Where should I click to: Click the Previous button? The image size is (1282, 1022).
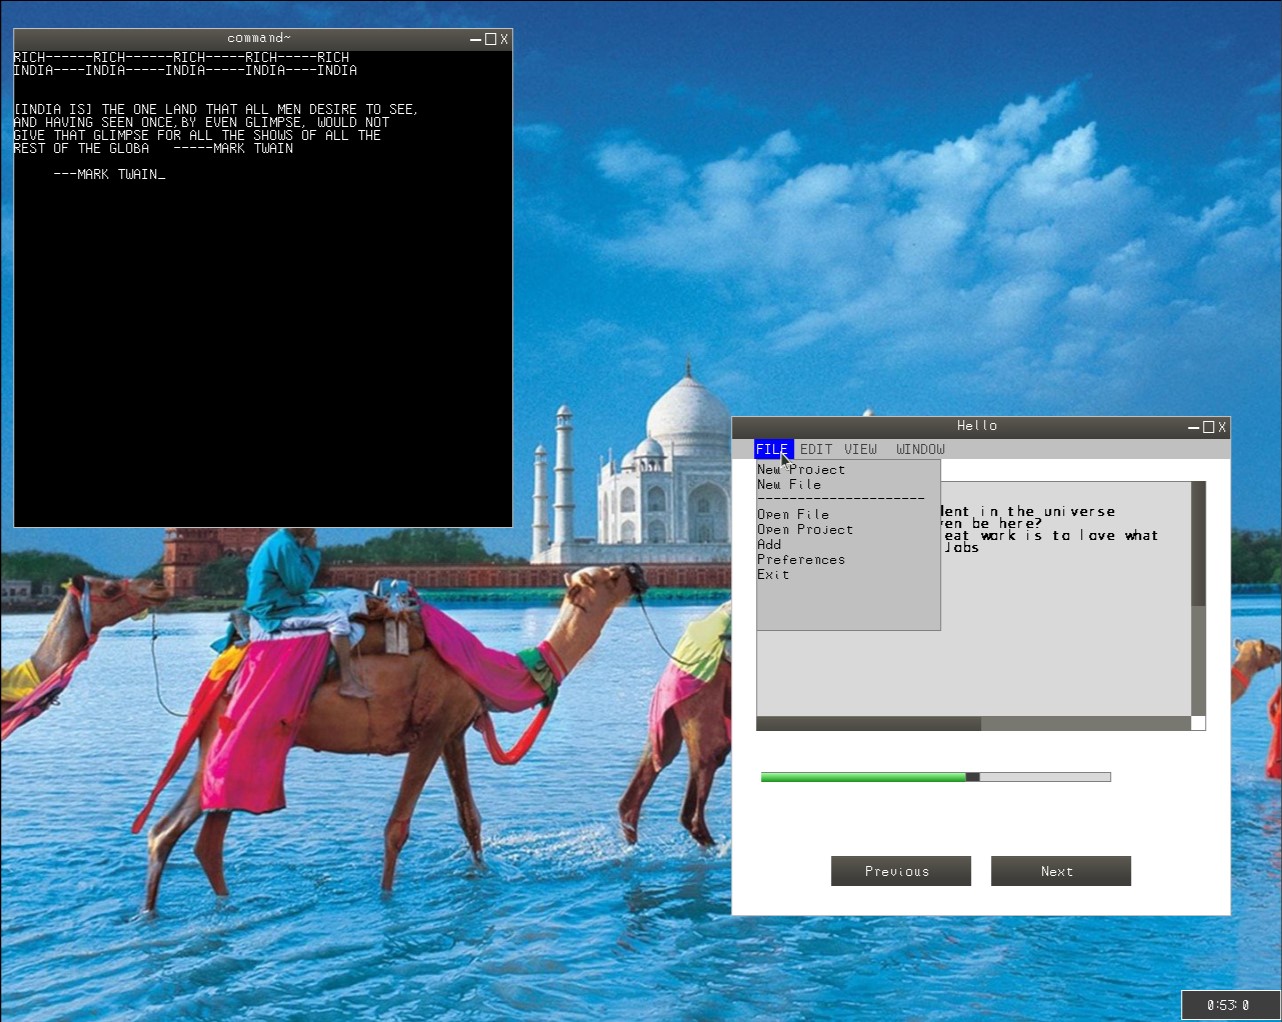point(901,871)
